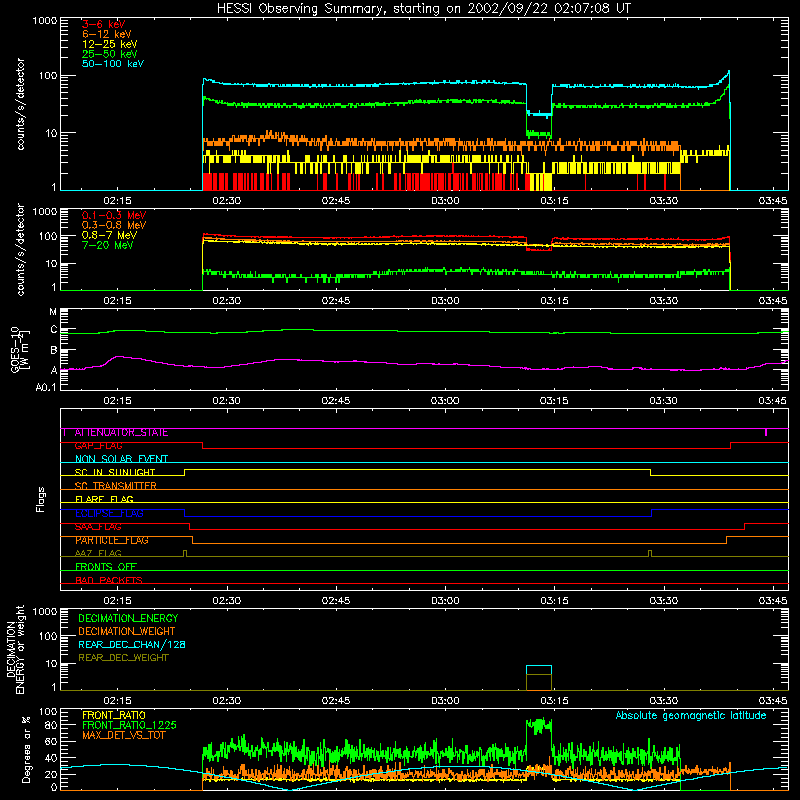800x800 pixels.
Task: Click the 7-20 MeV legend label
Action: tap(108, 245)
